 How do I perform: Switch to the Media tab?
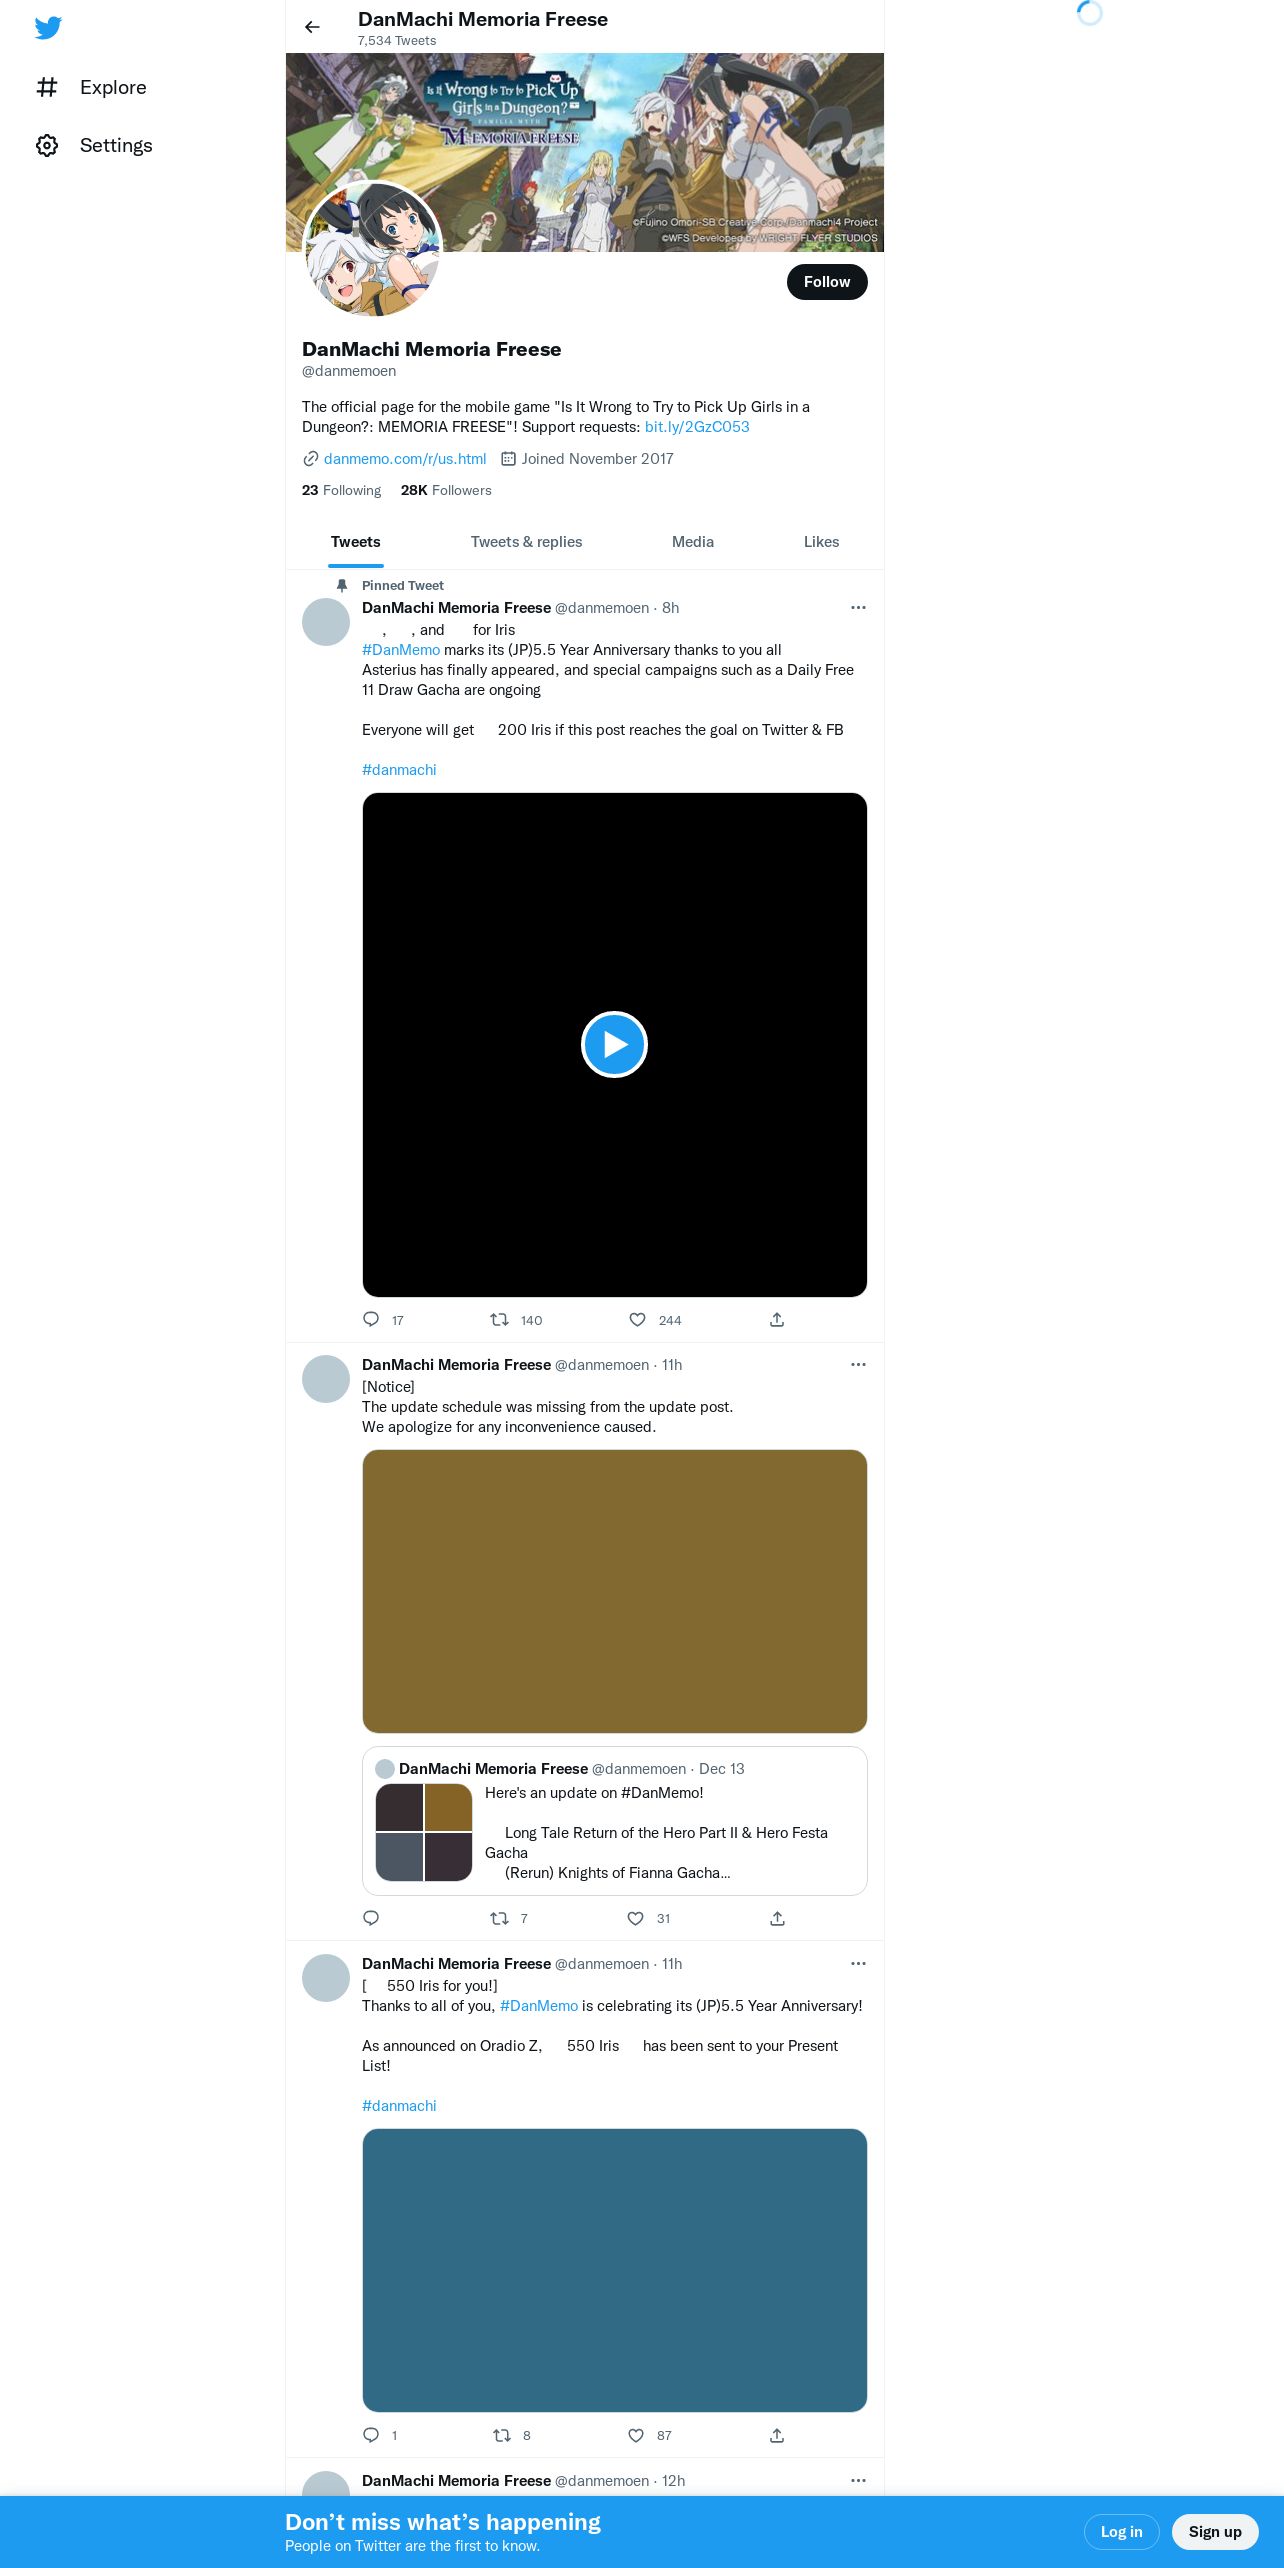pyautogui.click(x=693, y=542)
